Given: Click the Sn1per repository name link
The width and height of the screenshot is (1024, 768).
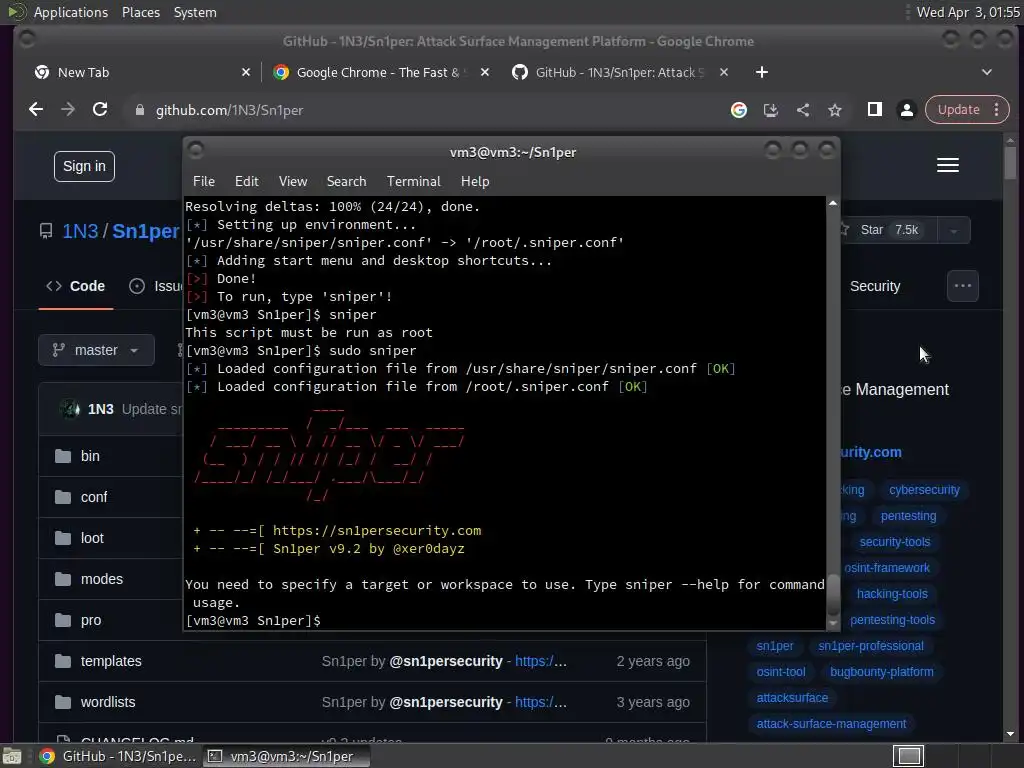Looking at the screenshot, I should tap(145, 231).
